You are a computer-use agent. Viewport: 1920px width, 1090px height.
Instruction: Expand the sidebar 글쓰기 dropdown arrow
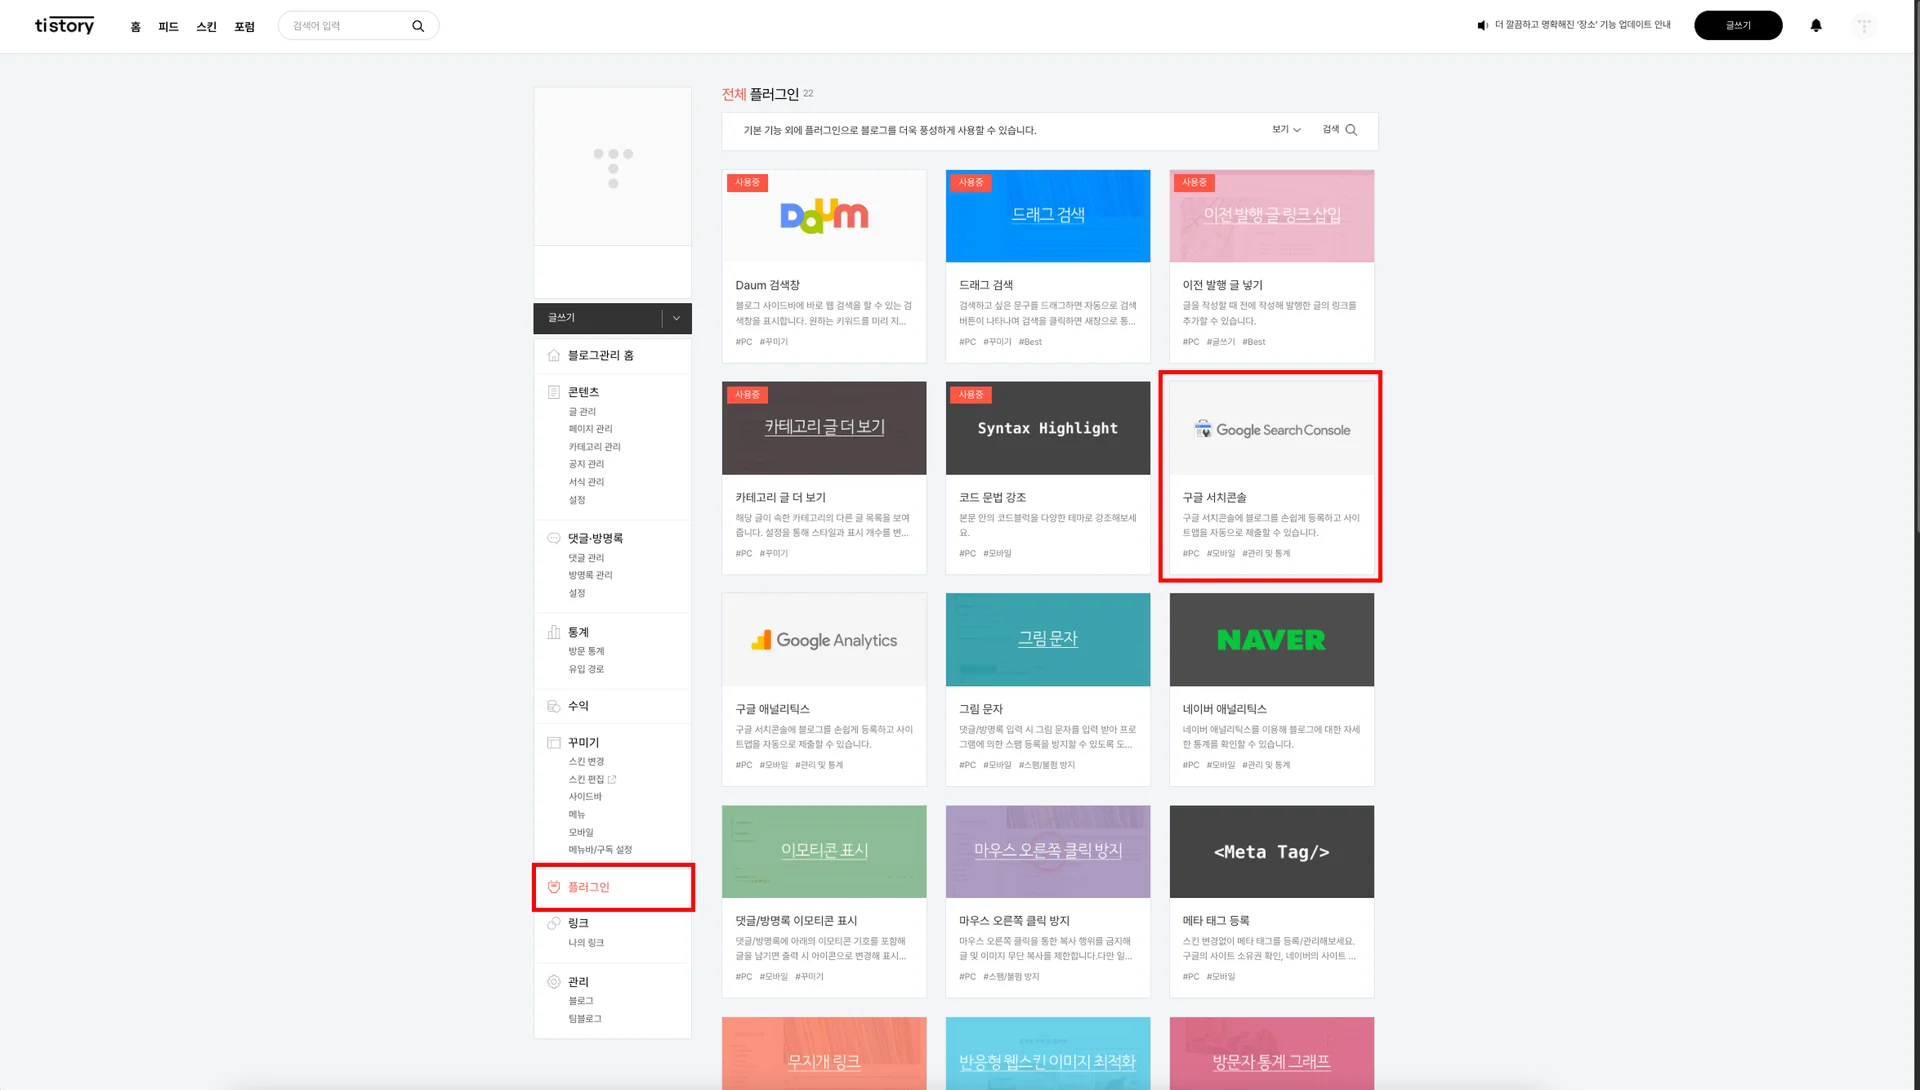[676, 318]
